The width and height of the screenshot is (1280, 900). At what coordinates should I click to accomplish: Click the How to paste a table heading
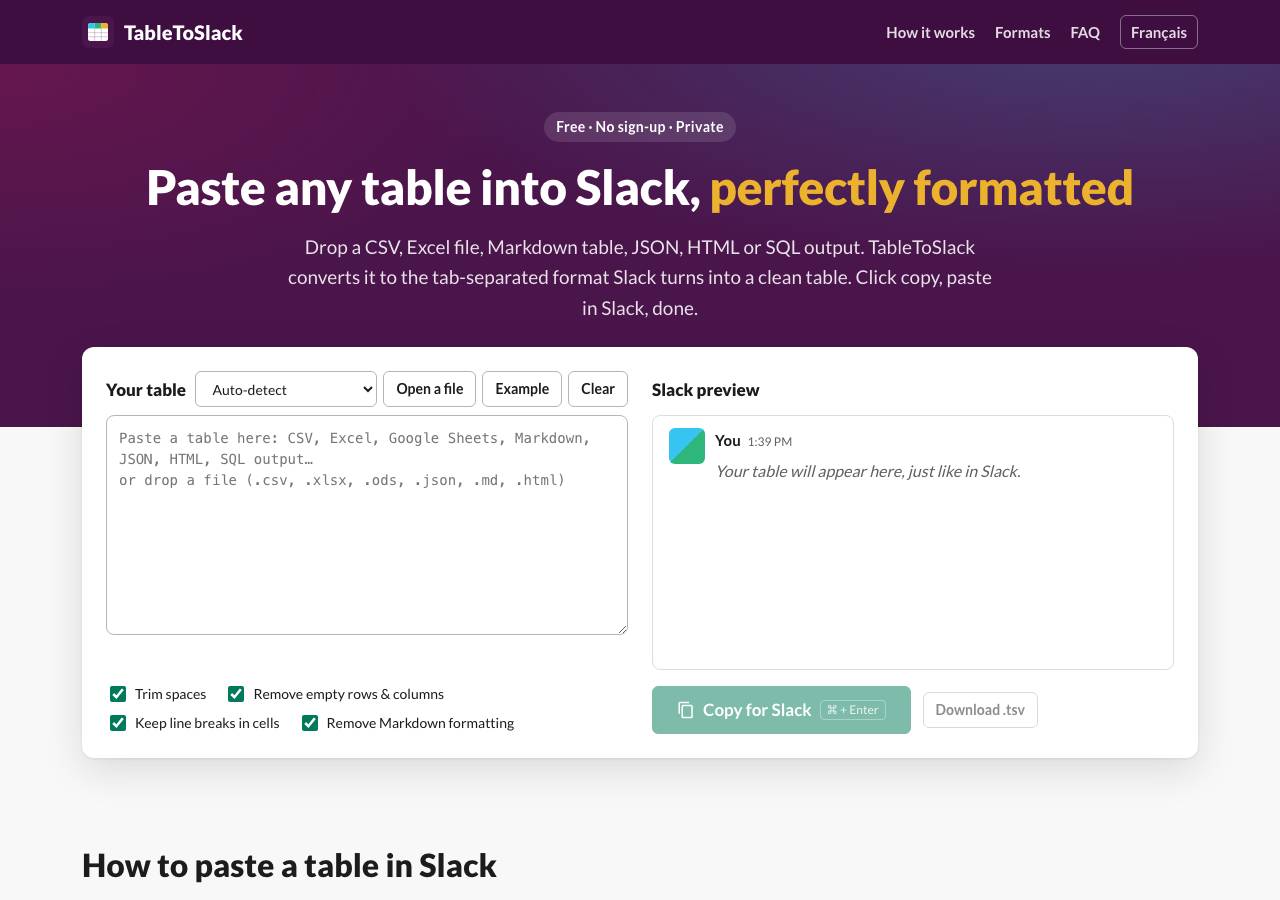(289, 865)
